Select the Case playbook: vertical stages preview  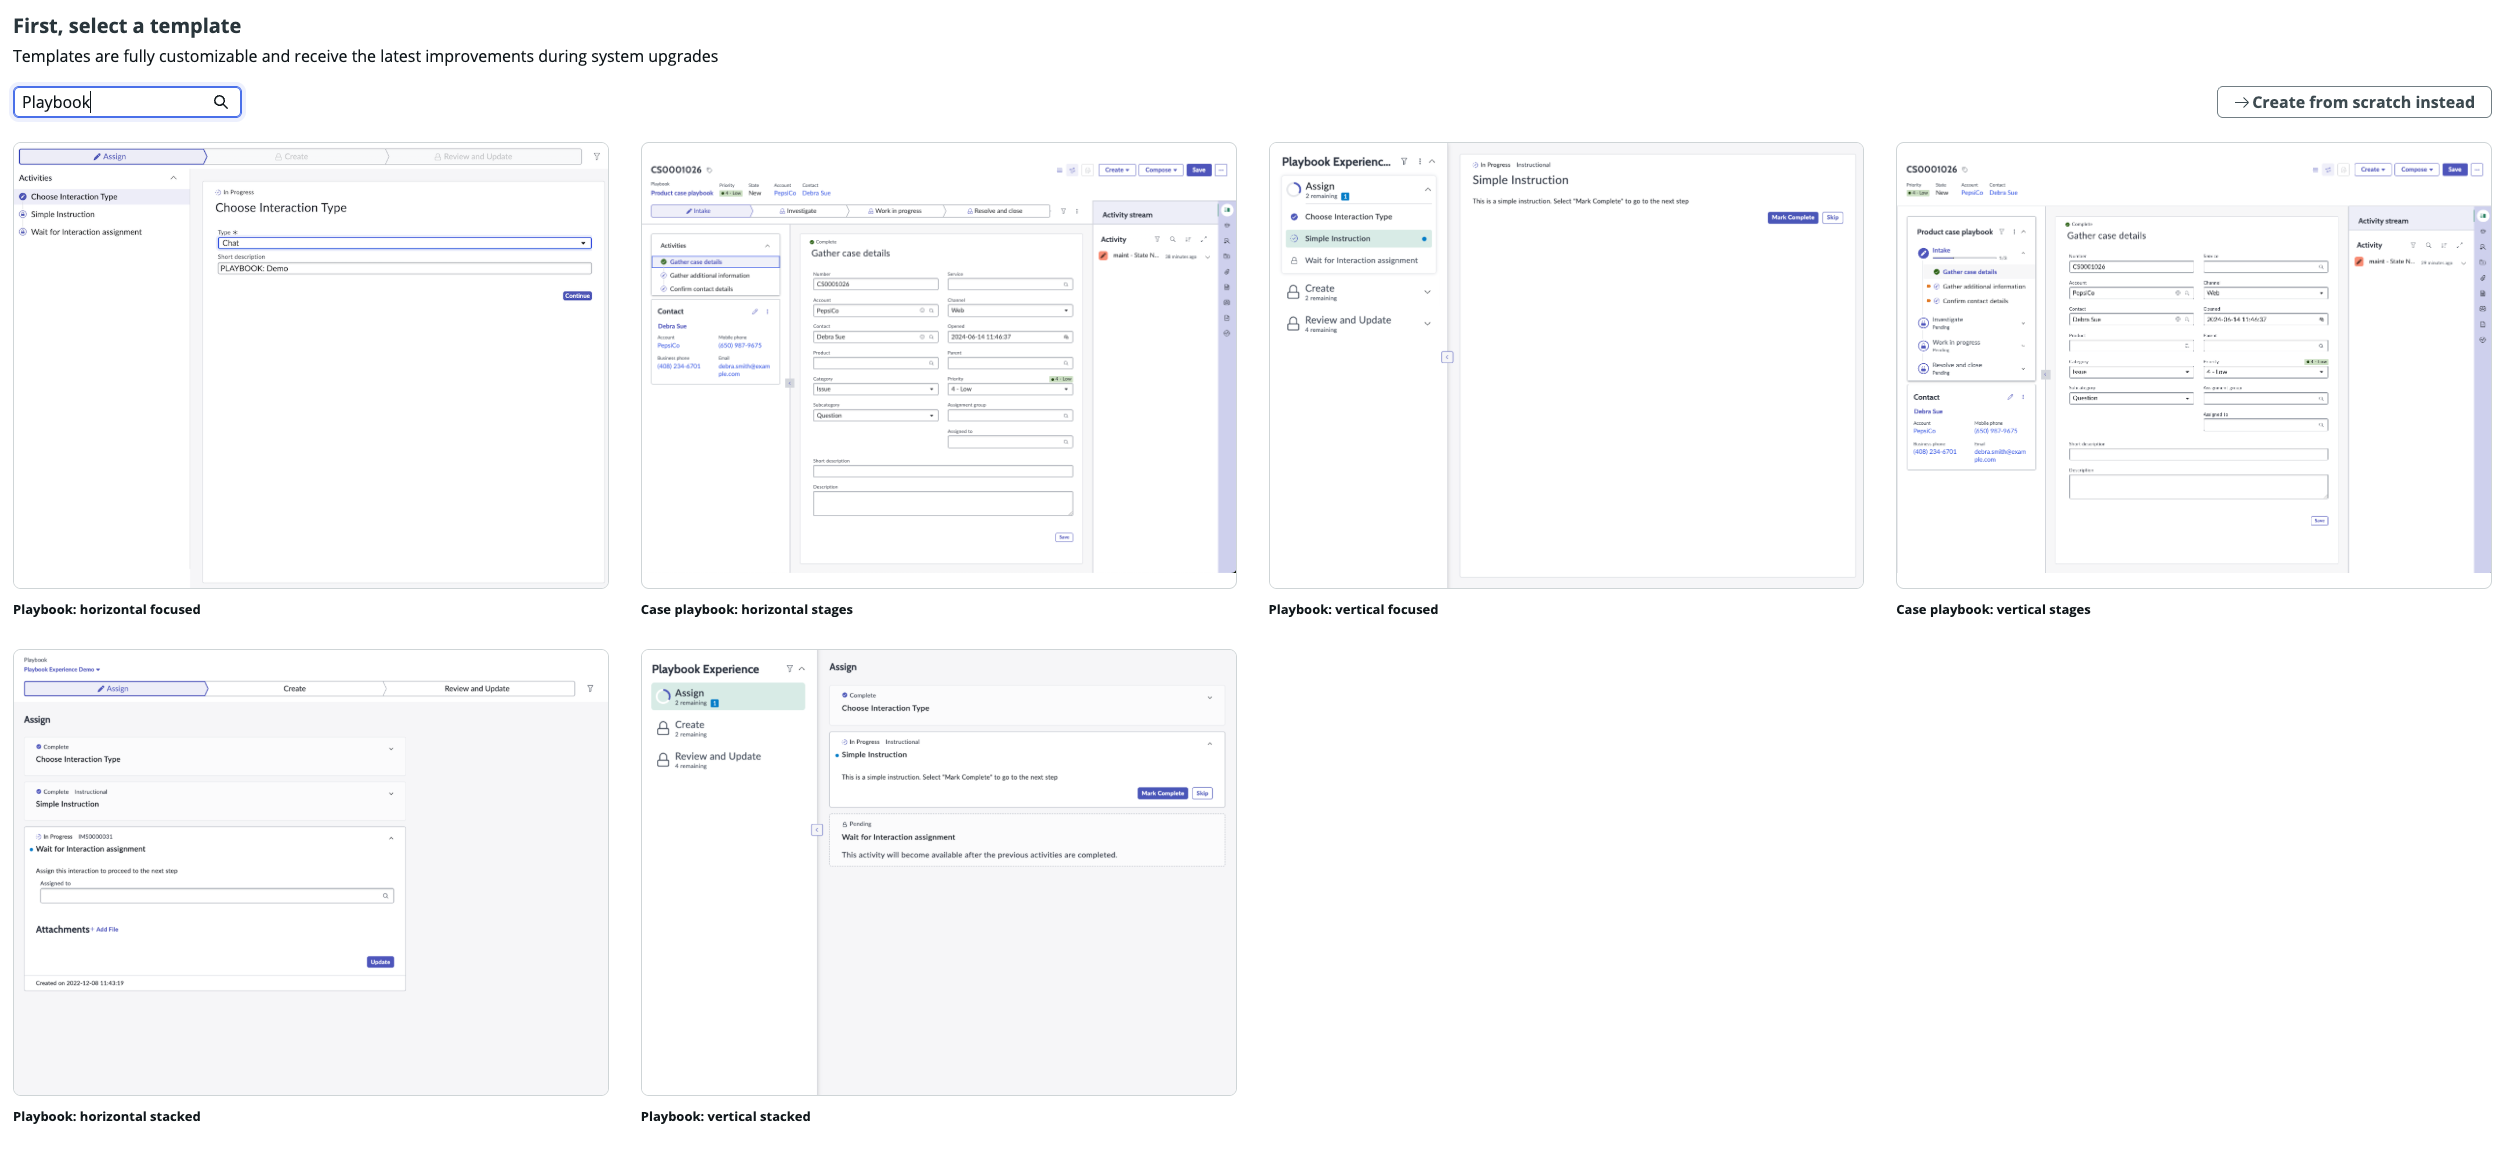[2193, 365]
